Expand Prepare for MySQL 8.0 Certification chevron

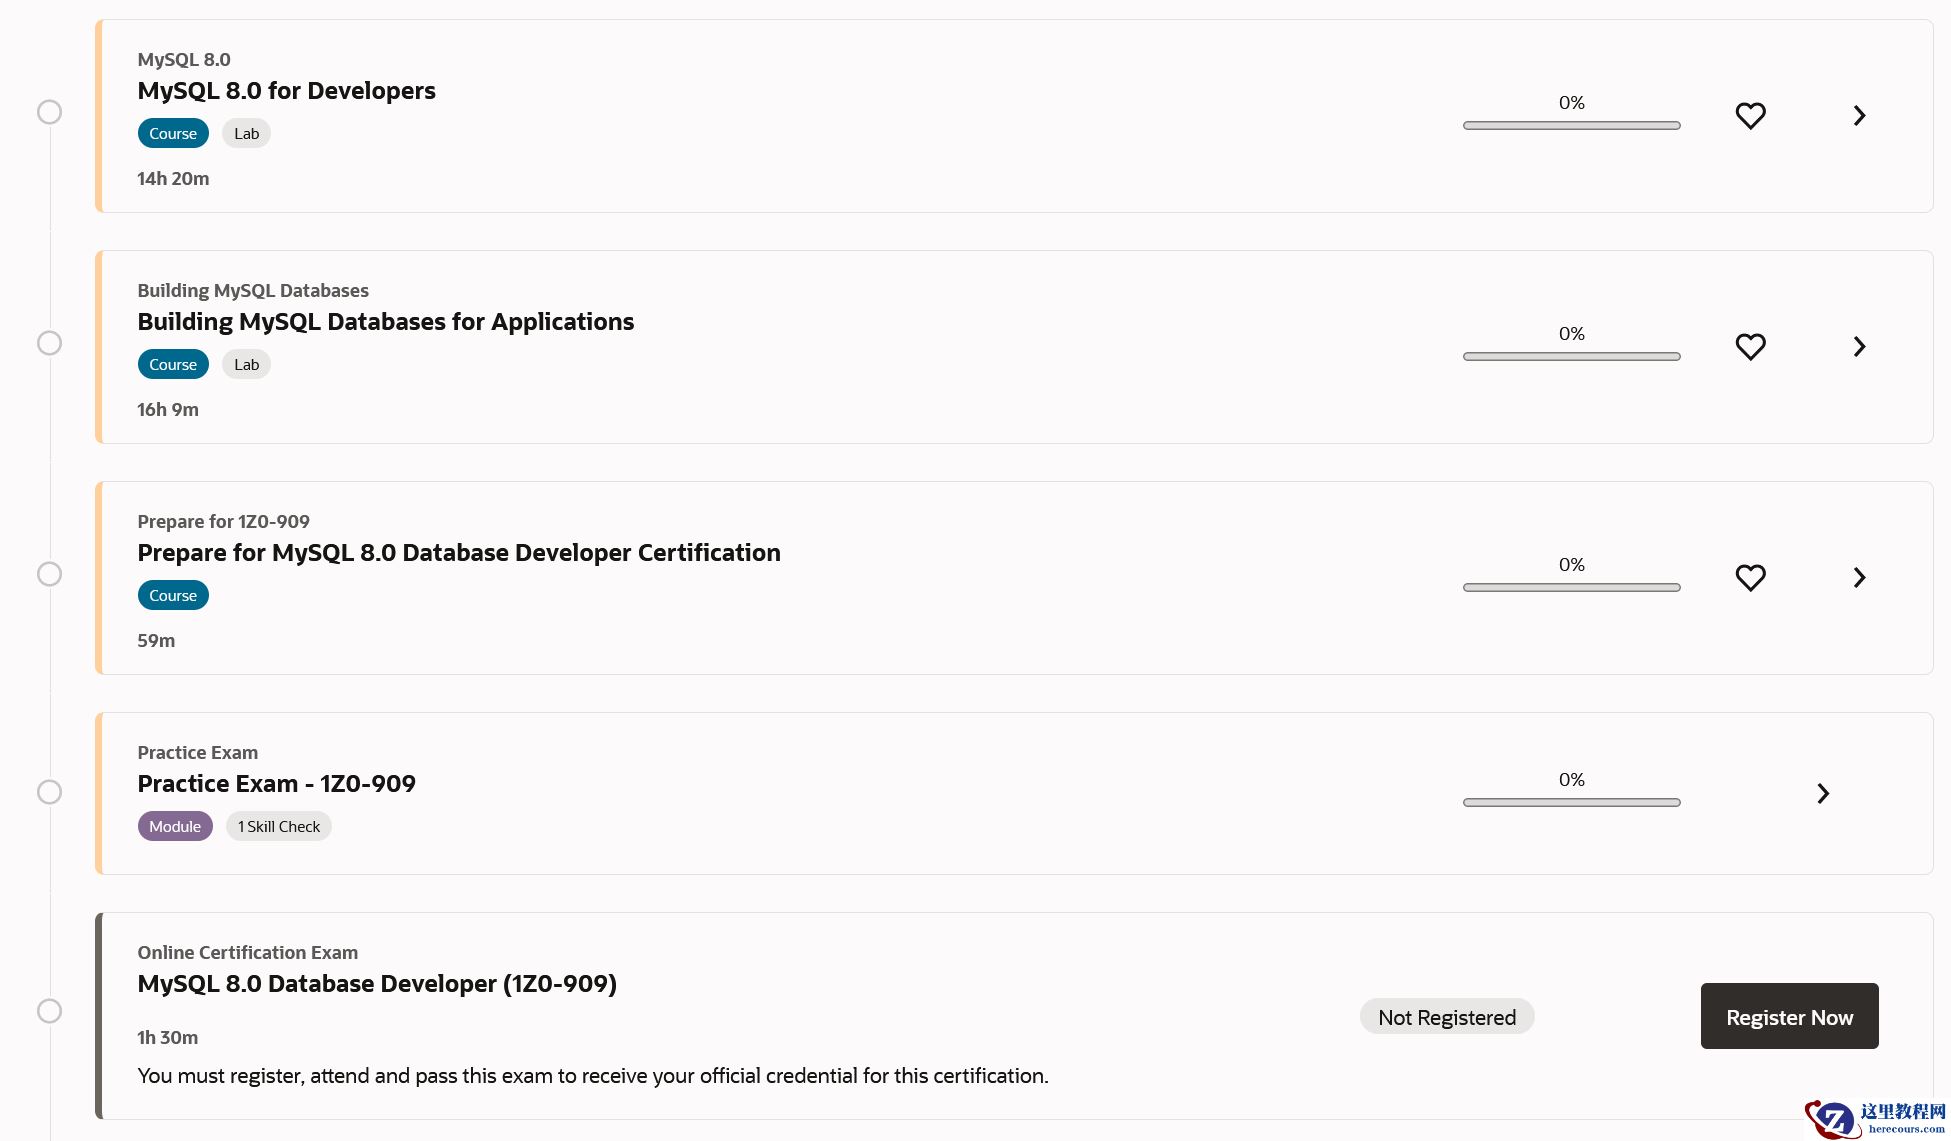[1859, 578]
